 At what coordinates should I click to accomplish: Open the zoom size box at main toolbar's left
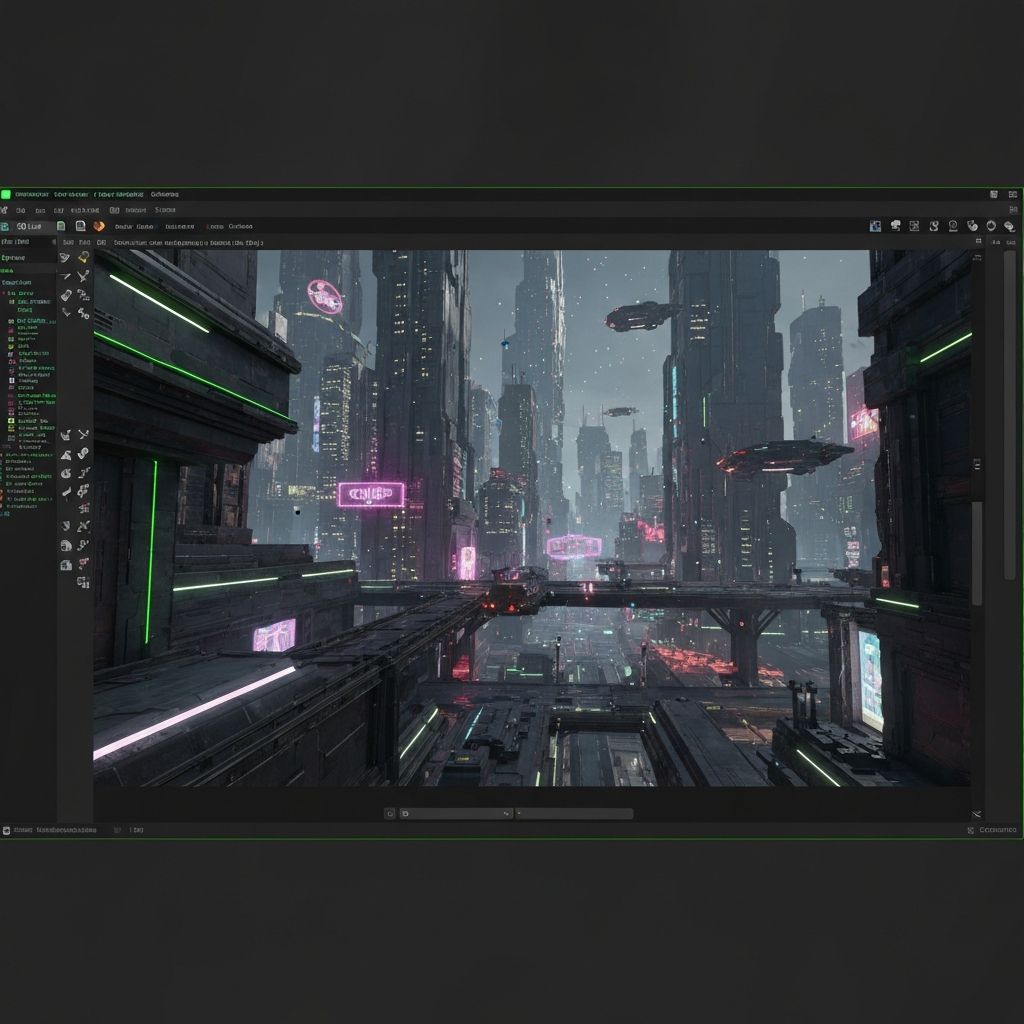(x=28, y=226)
